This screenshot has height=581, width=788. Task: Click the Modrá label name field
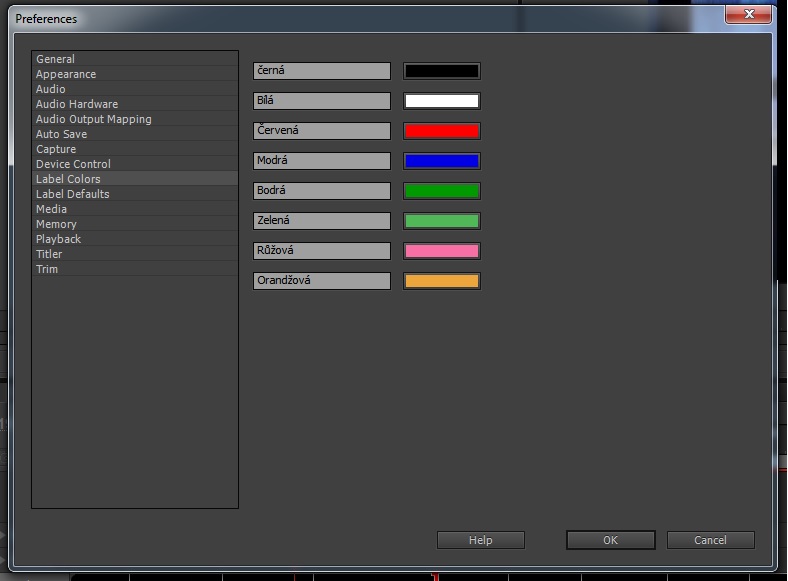pos(322,161)
